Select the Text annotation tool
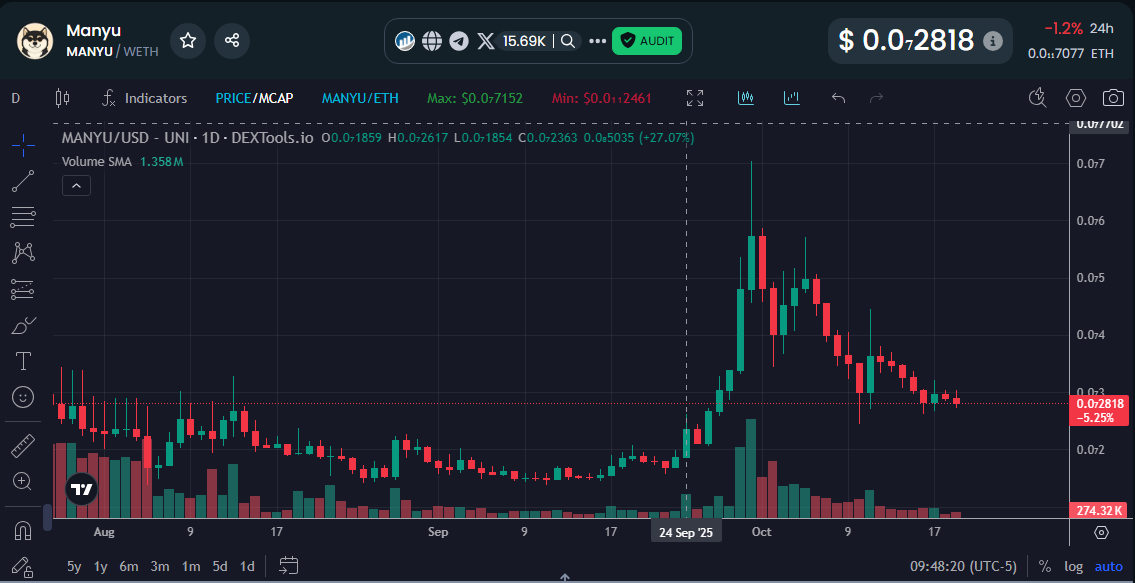Viewport: 1135px width, 583px height. tap(23, 361)
